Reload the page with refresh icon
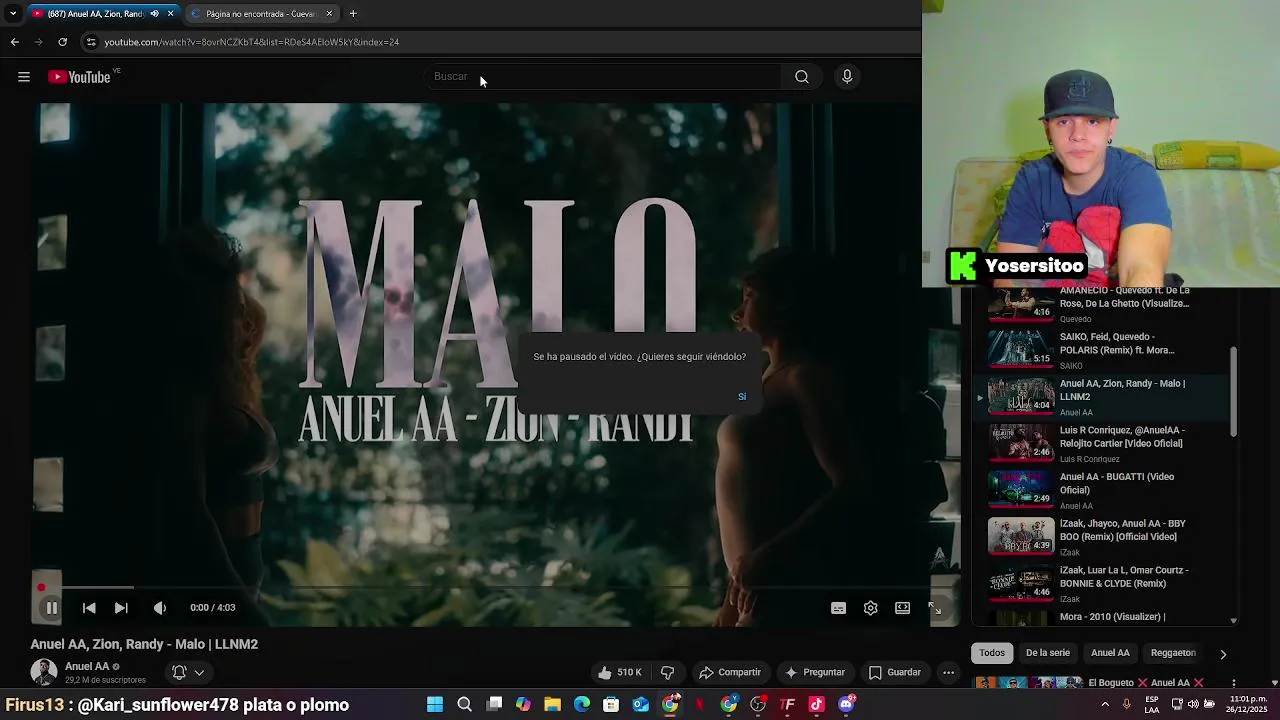 pyautogui.click(x=62, y=42)
